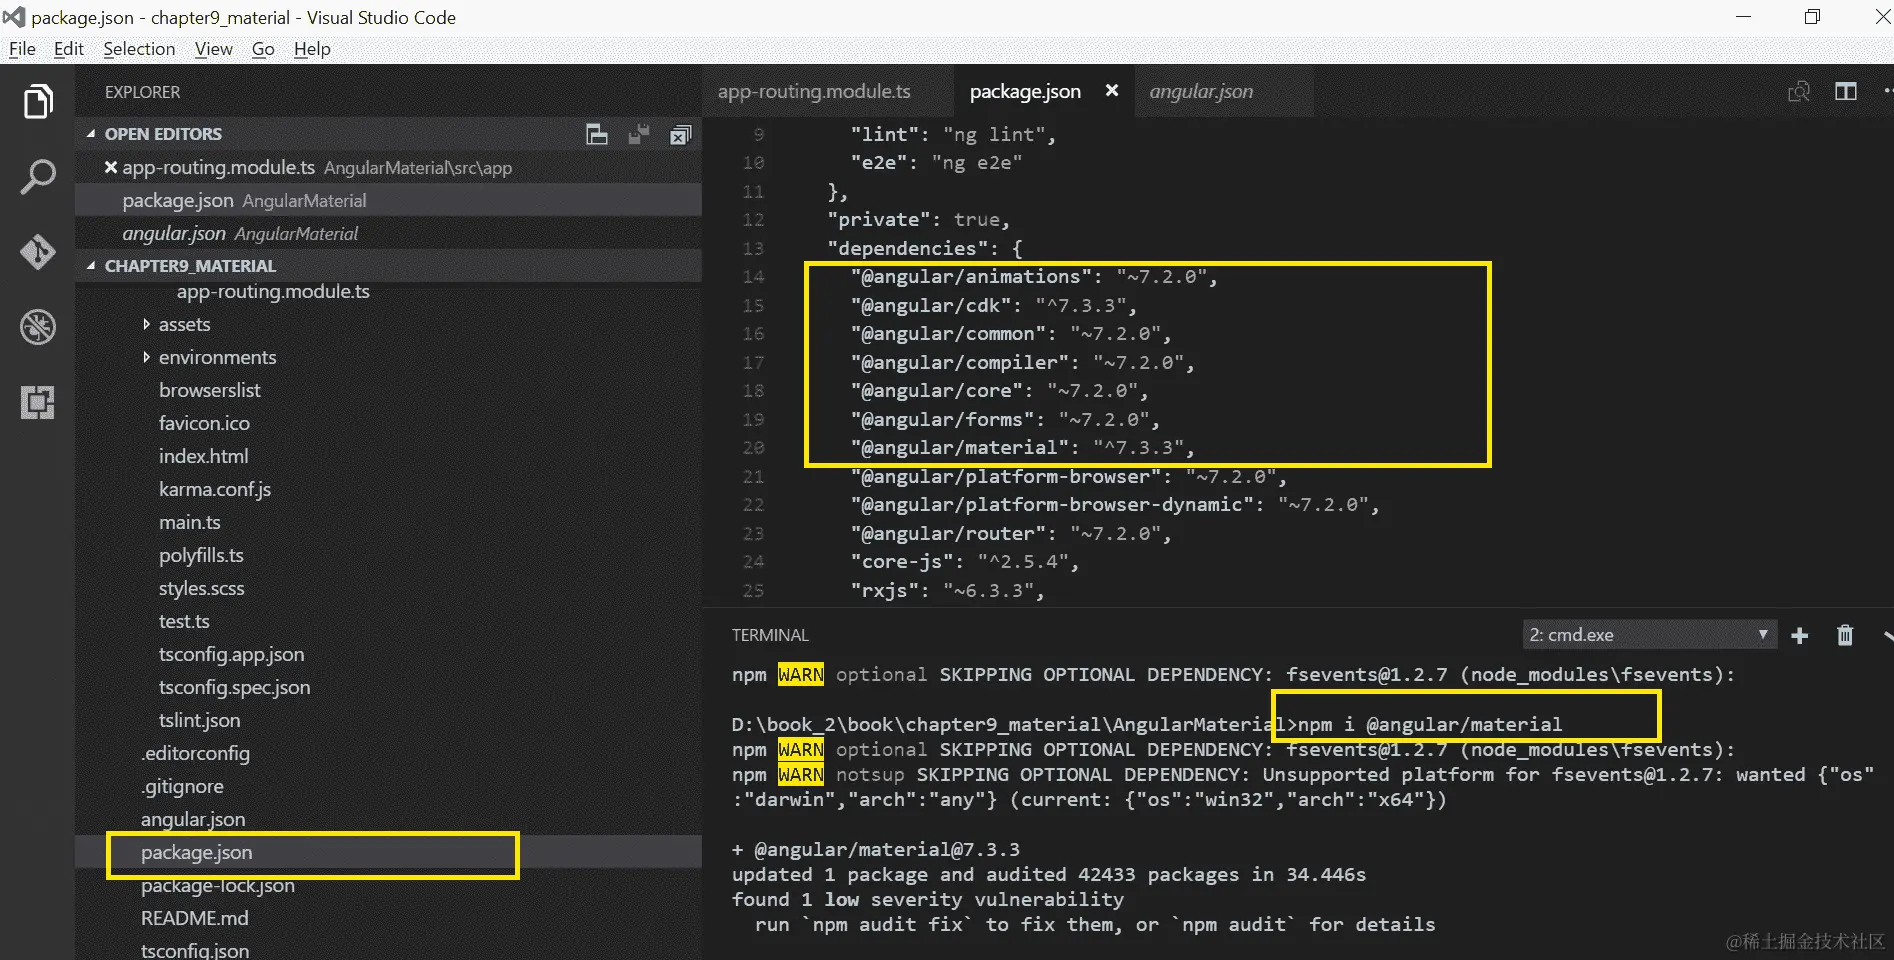Open README.md in the file tree
This screenshot has width=1894, height=960.
point(194,918)
